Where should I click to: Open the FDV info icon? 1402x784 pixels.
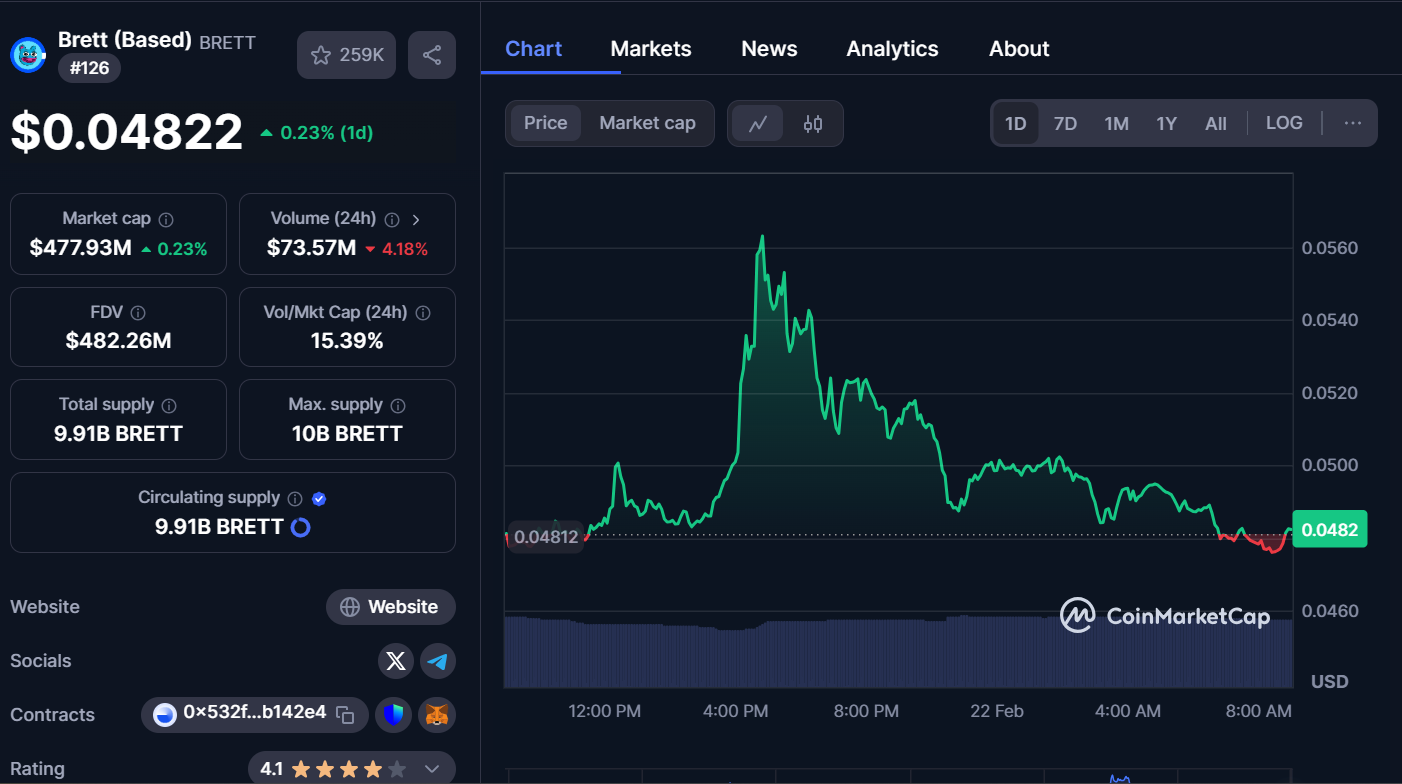pyautogui.click(x=138, y=313)
